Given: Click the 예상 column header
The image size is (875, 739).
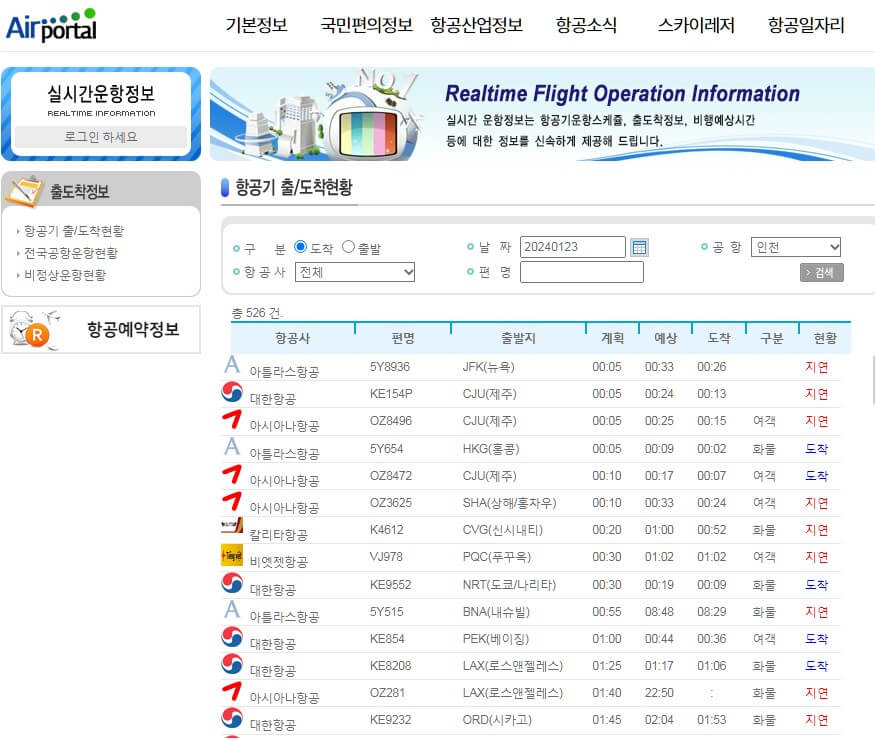Looking at the screenshot, I should click(x=666, y=338).
